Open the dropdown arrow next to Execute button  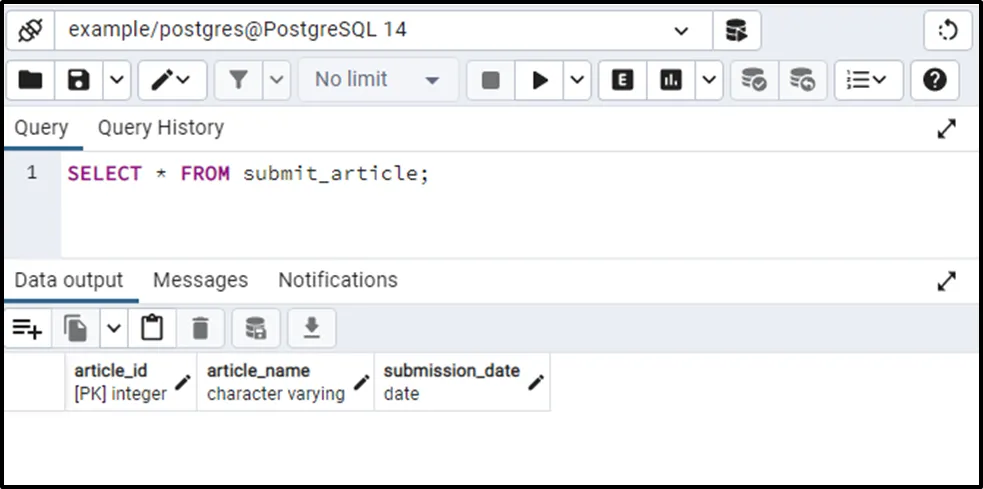coord(577,80)
